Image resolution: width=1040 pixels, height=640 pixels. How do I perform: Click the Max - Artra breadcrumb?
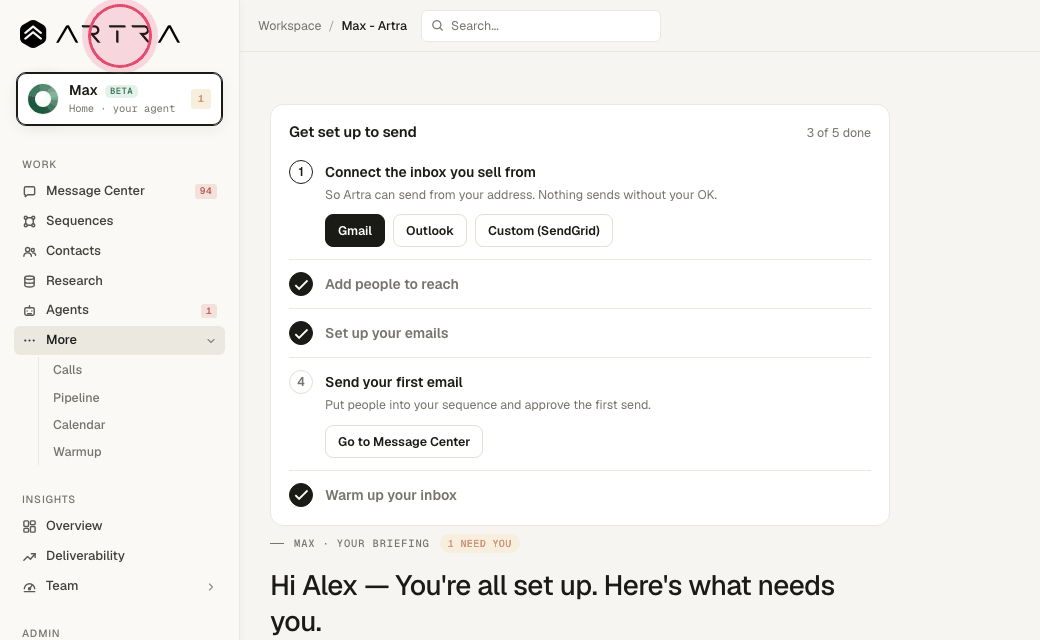374,26
